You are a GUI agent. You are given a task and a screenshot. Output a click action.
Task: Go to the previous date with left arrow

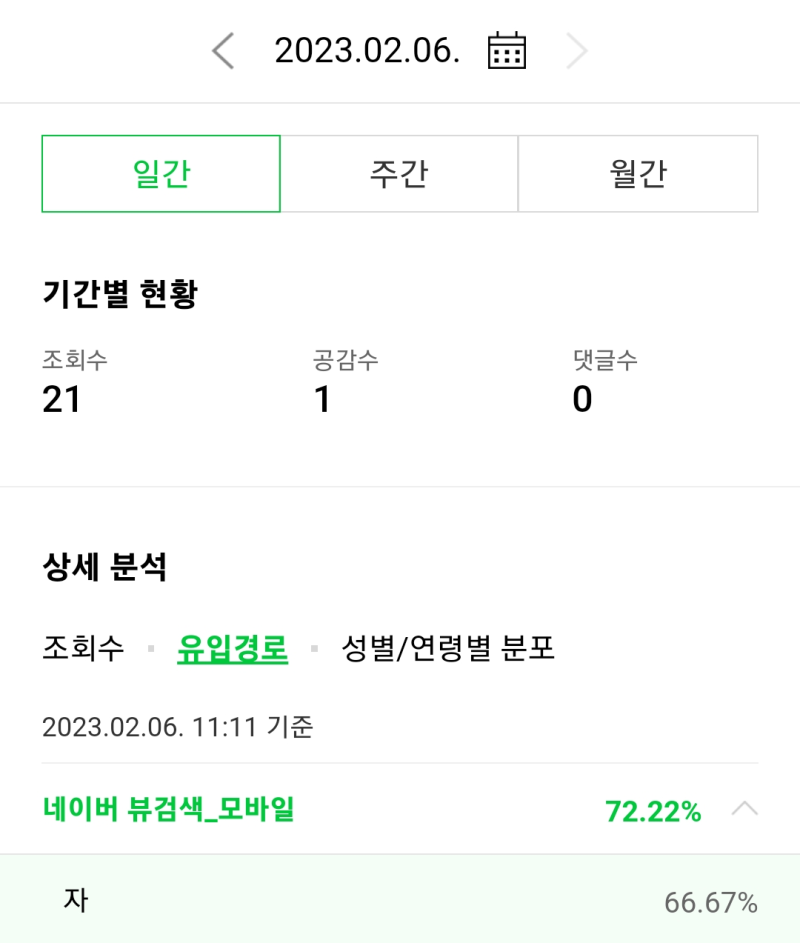pyautogui.click(x=223, y=51)
